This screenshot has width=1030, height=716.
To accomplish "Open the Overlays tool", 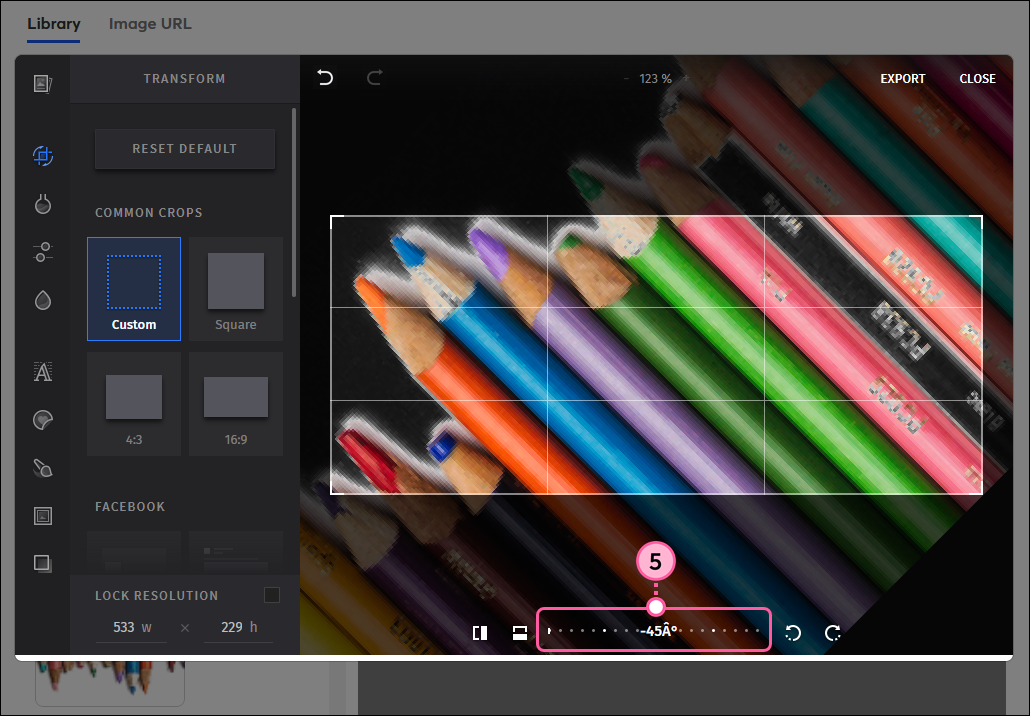I will [43, 564].
